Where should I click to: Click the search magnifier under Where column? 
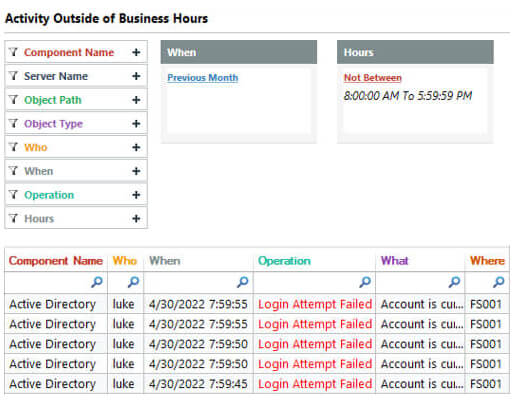[x=499, y=282]
